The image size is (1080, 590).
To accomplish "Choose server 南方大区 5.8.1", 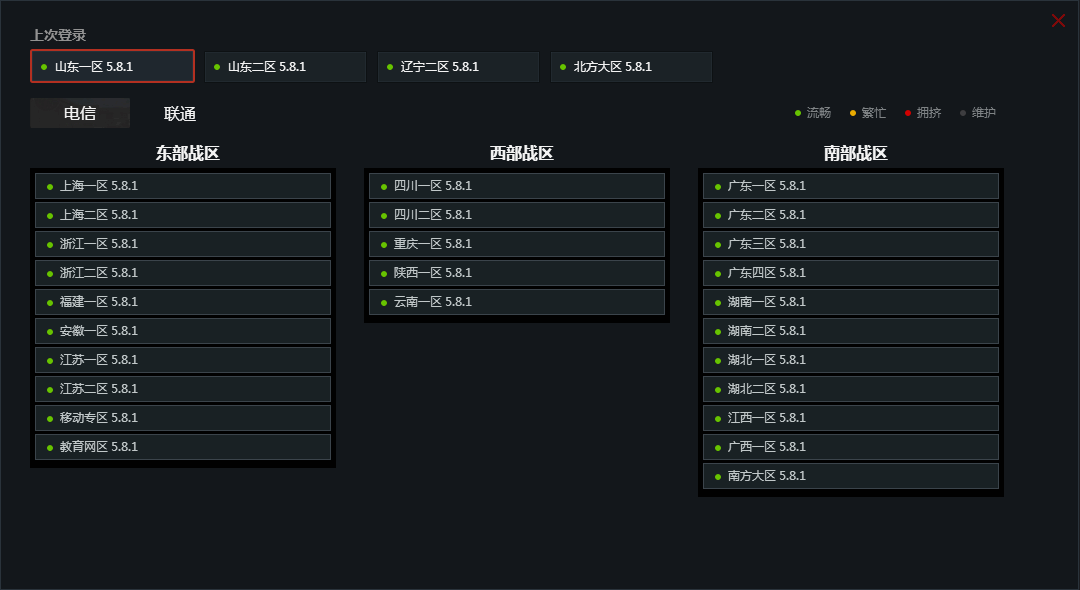I will coord(851,476).
